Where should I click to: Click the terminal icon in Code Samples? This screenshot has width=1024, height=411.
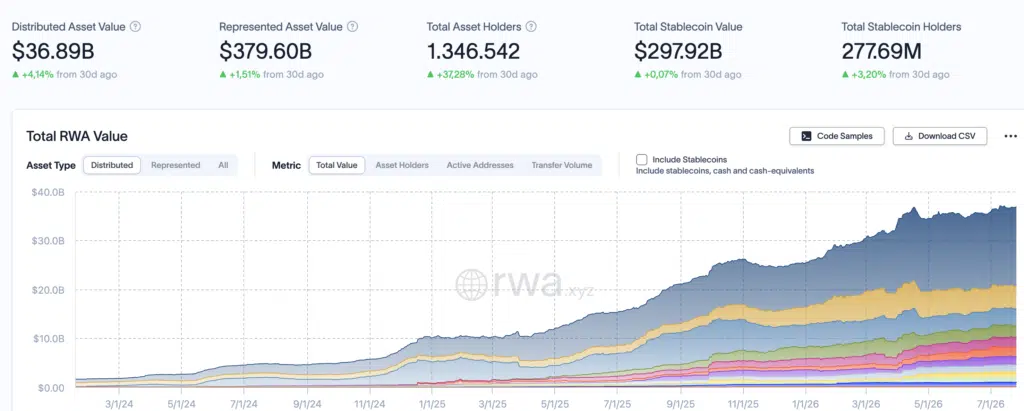[807, 136]
